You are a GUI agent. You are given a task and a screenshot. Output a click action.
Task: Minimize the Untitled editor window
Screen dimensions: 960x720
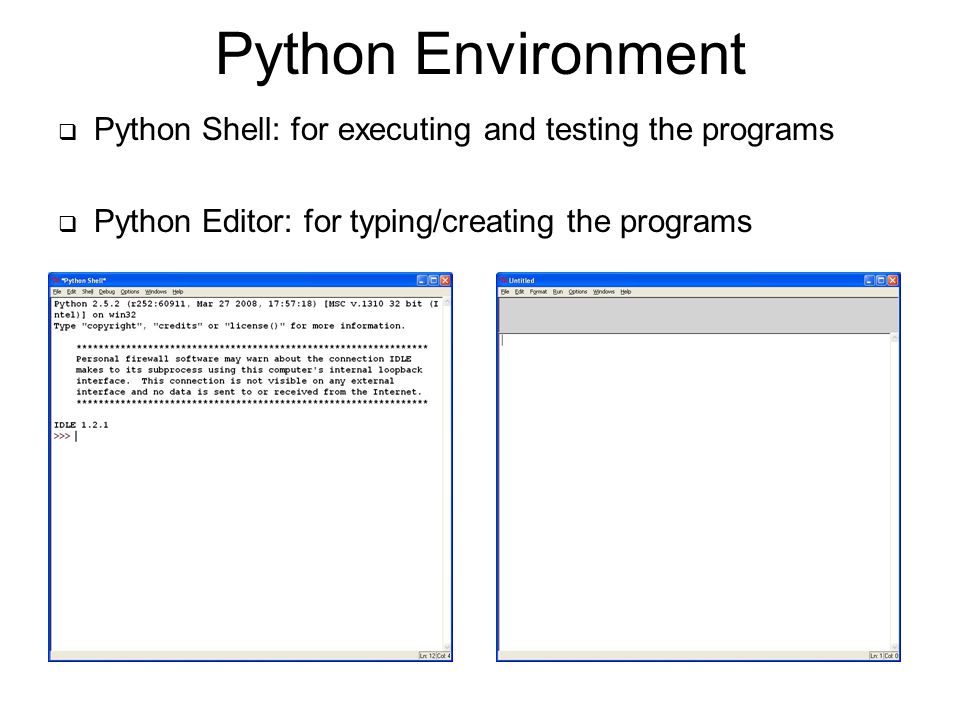tap(869, 280)
